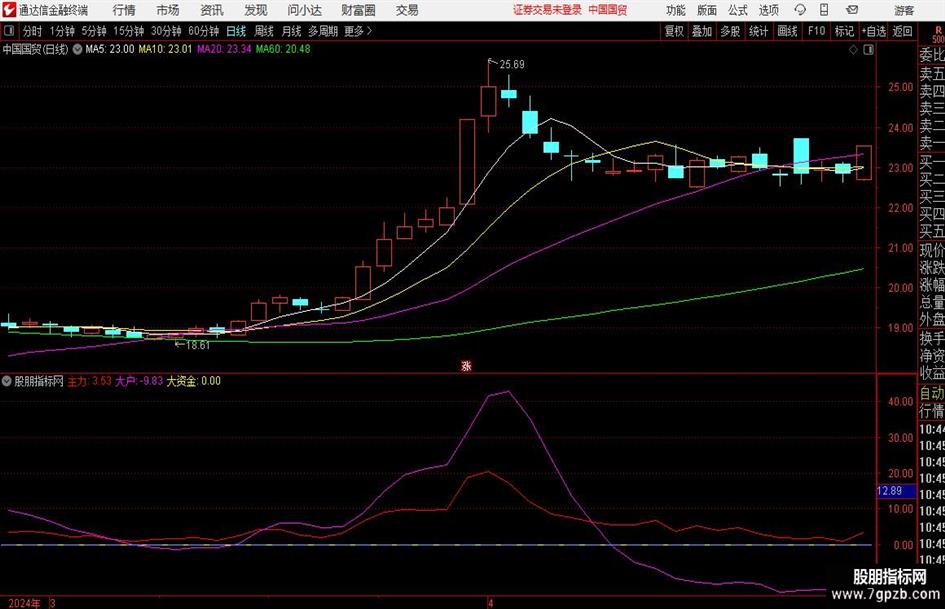Open the 多周期 multi-period view
This screenshot has height=609, width=945.
point(323,31)
